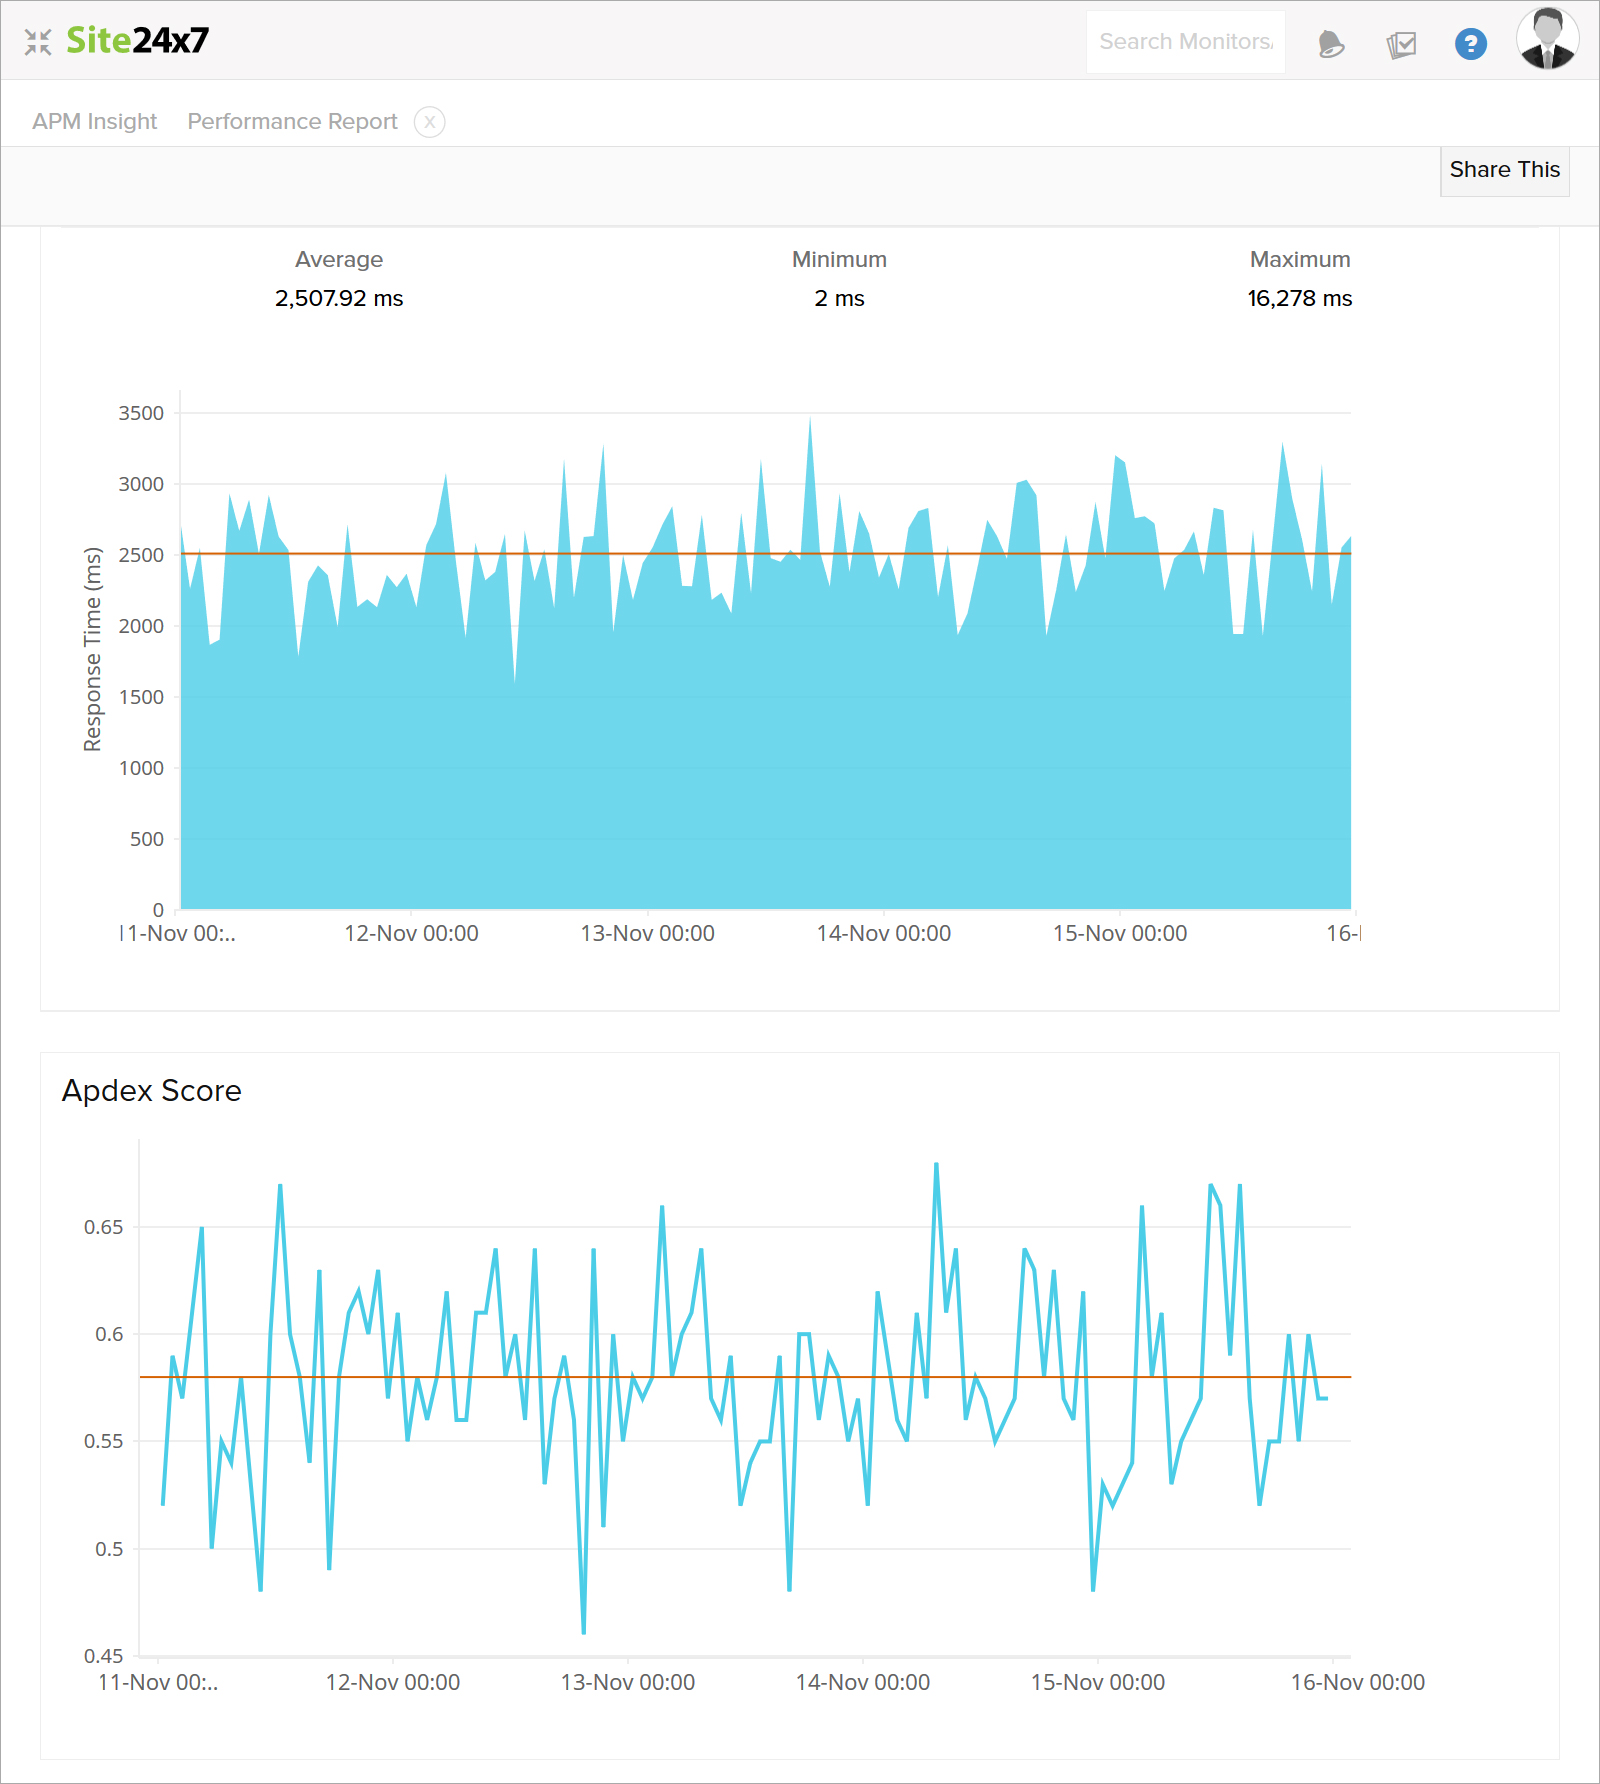
Task: Open the Site24x7 logo home link
Action: pyautogui.click(x=137, y=40)
